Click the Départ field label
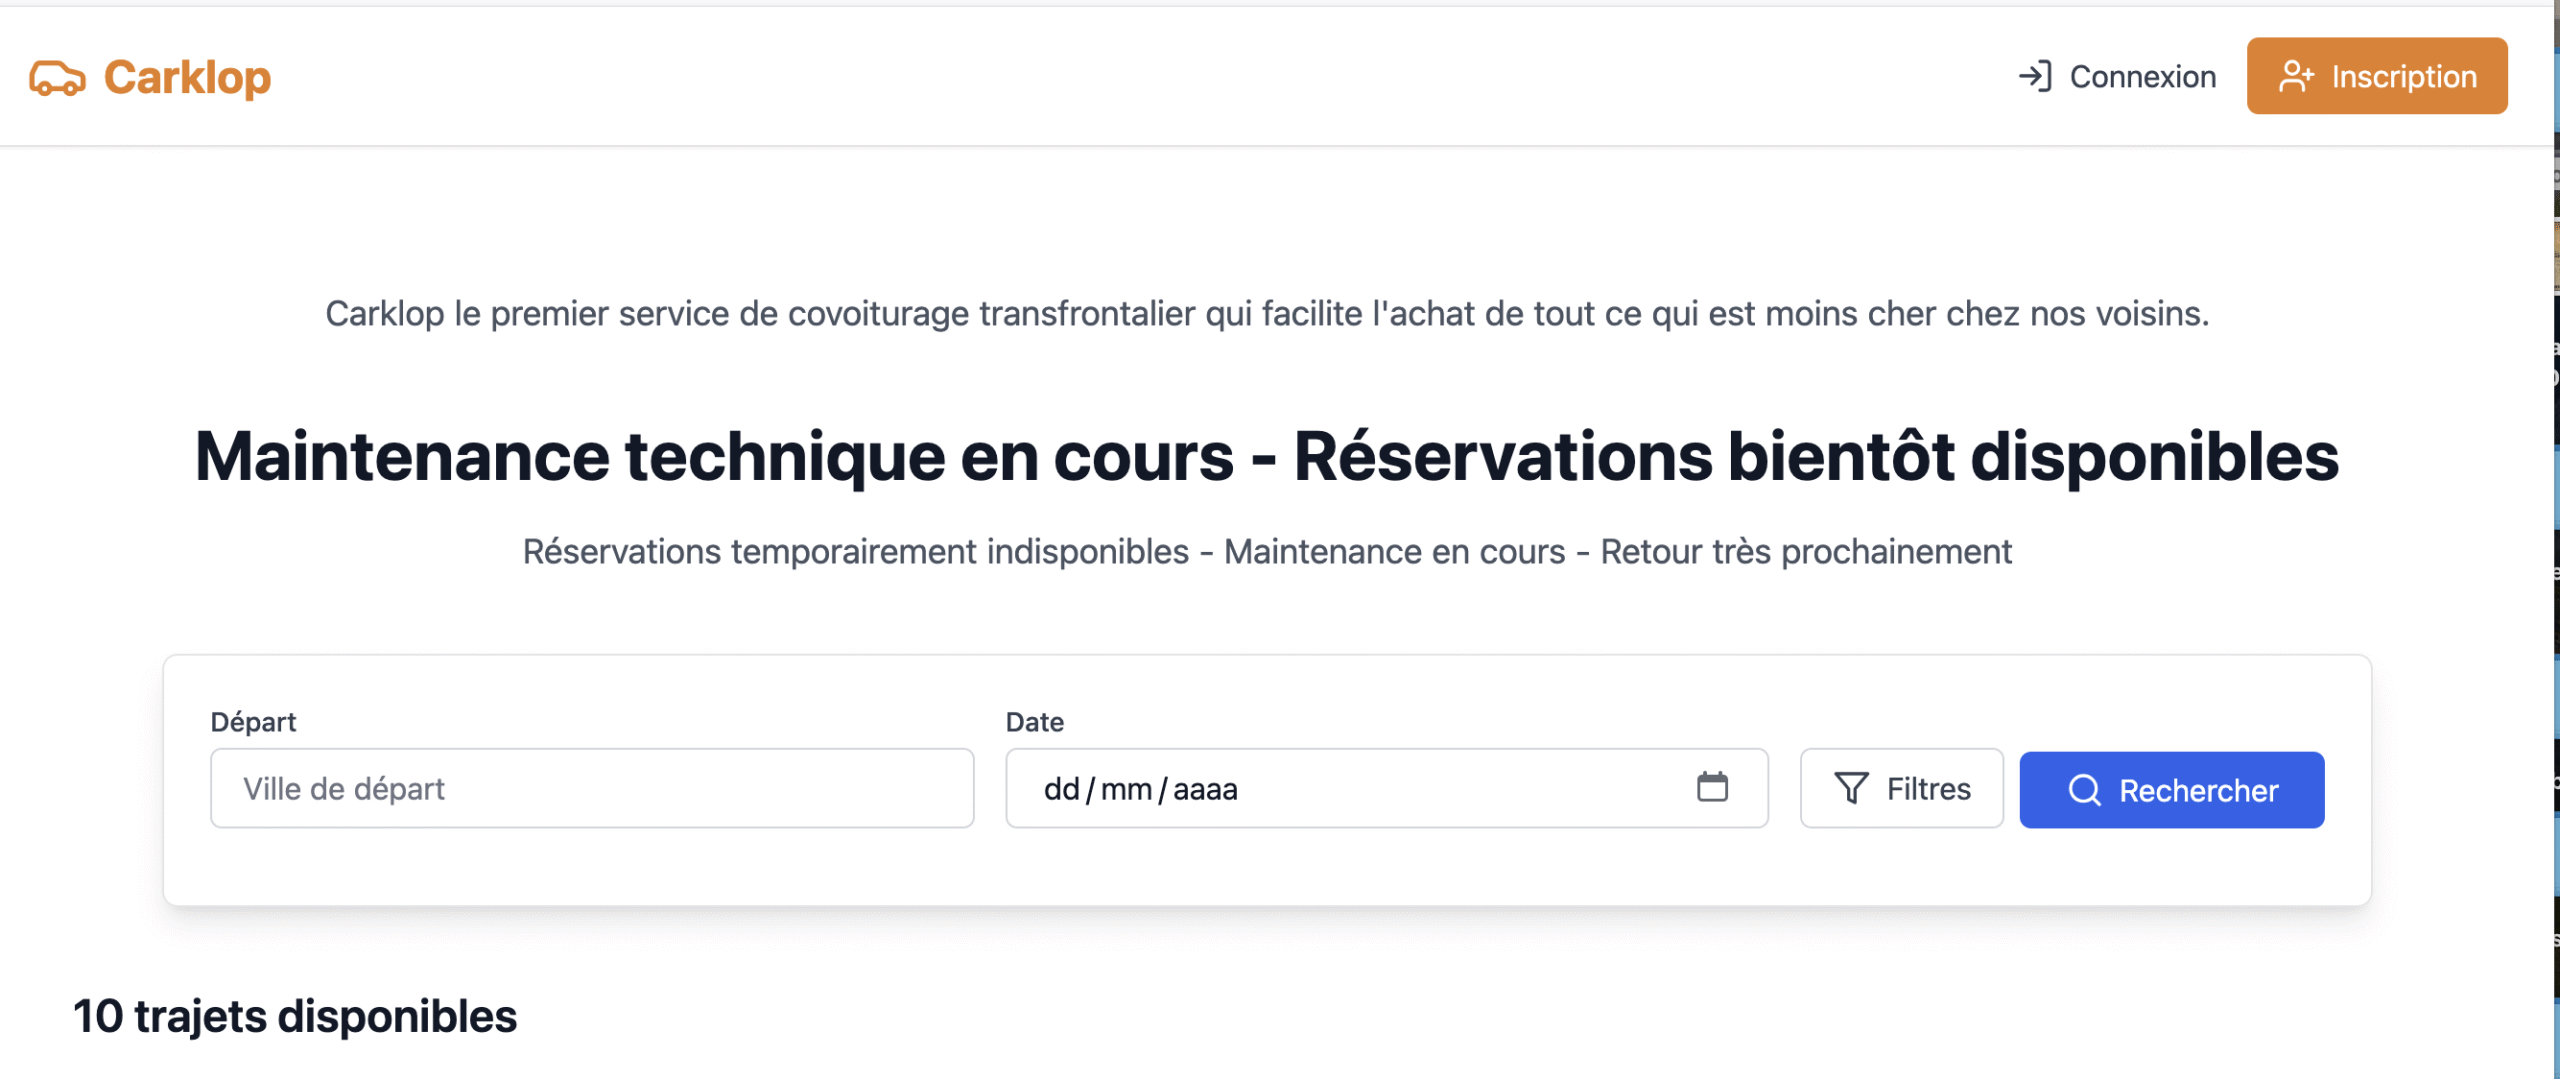This screenshot has height=1079, width=2560. coord(253,722)
